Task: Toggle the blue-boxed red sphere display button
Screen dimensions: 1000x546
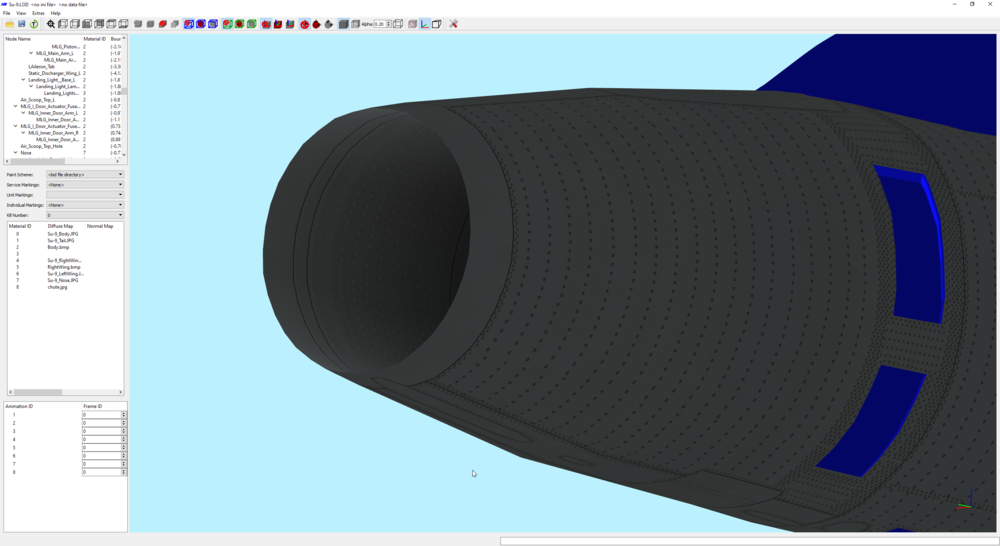Action: point(201,24)
